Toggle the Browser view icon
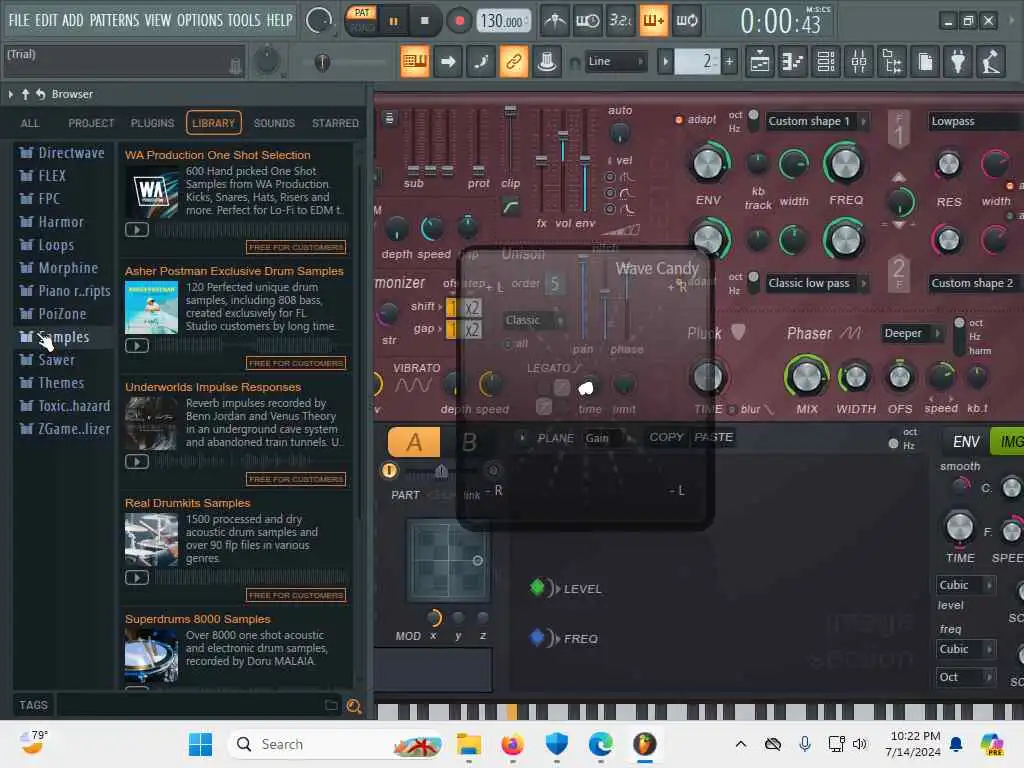Screen dimensions: 1024x768 [891, 62]
